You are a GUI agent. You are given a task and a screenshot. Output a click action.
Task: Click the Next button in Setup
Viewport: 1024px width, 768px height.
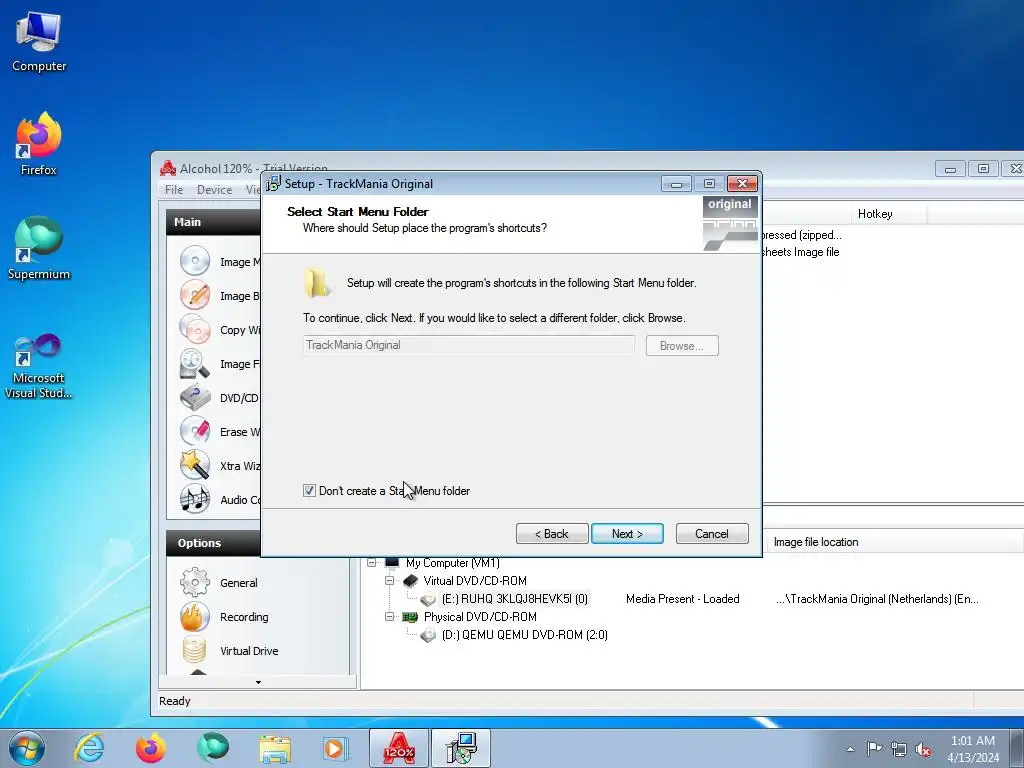coord(627,534)
